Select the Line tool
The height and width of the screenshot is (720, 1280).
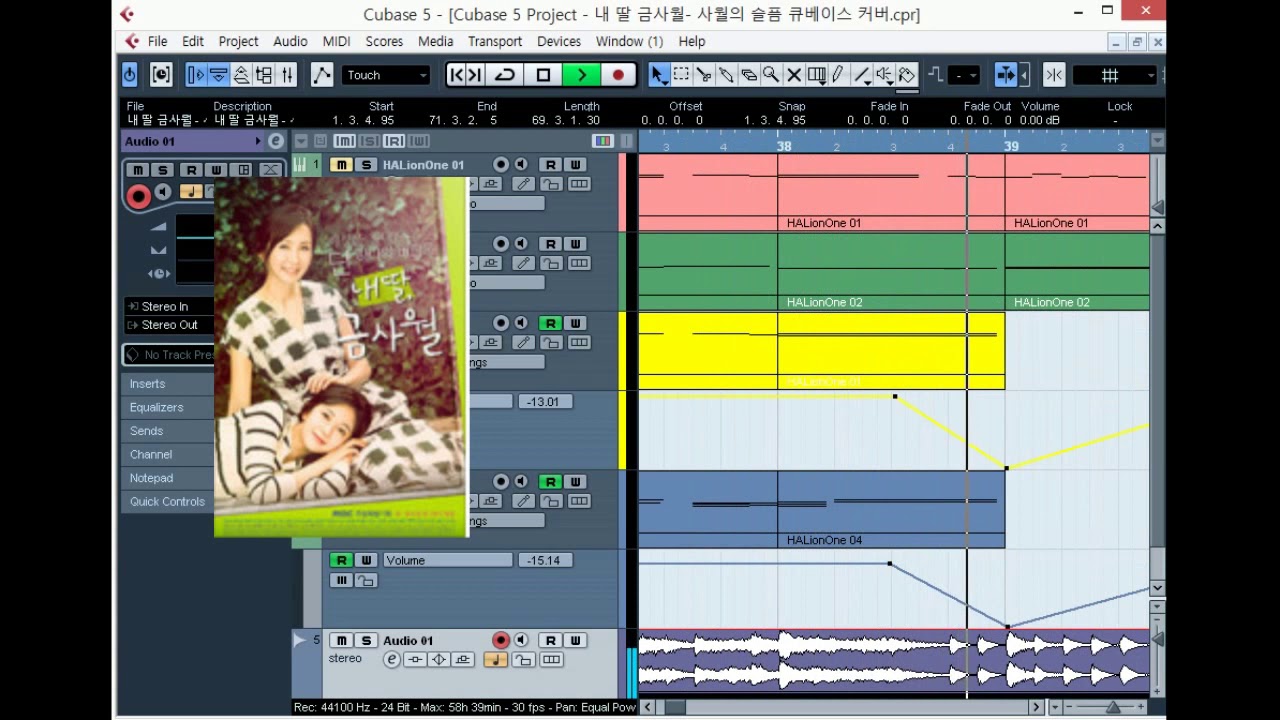[862, 75]
